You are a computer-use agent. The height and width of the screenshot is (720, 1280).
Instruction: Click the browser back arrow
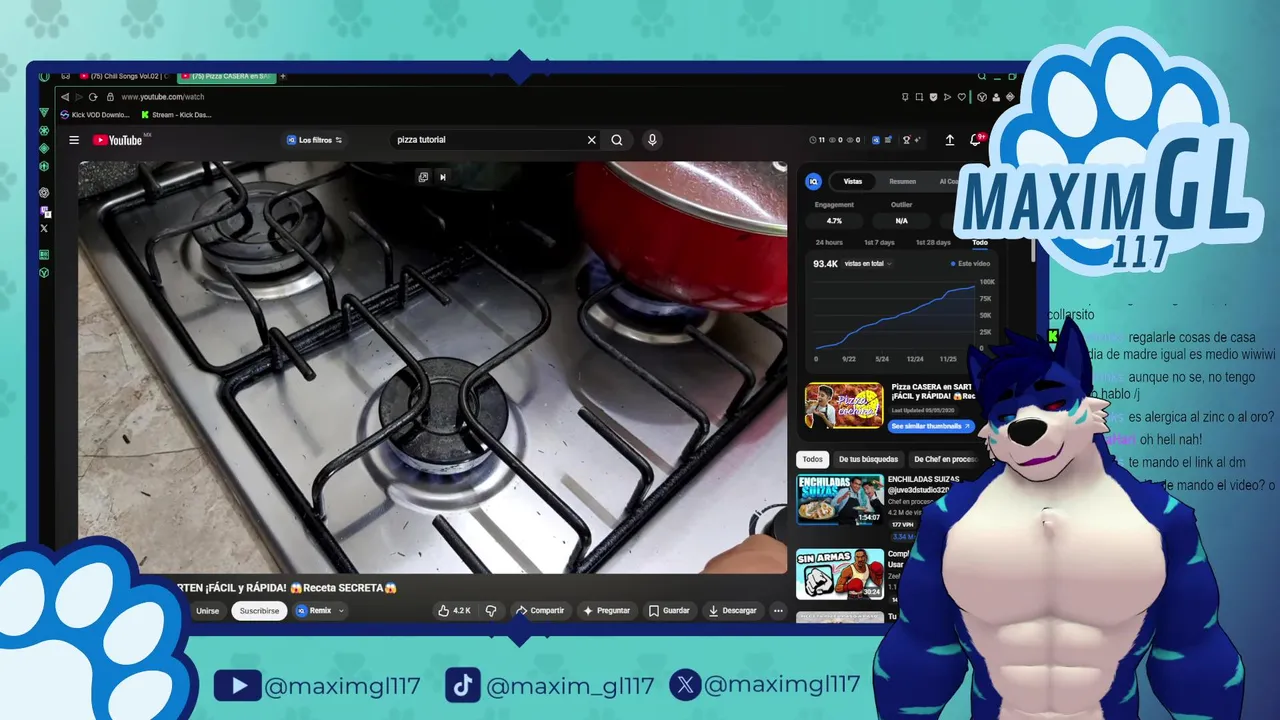[x=65, y=97]
